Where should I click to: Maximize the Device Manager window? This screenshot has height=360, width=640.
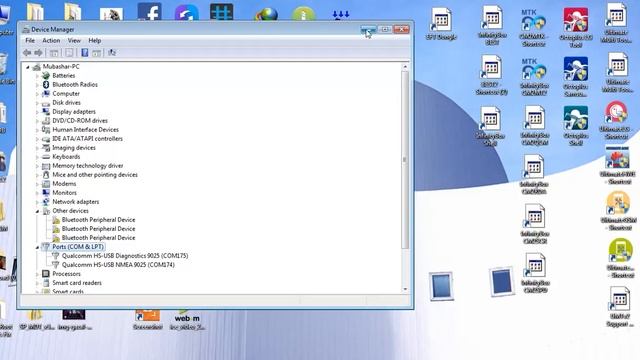(x=384, y=29)
